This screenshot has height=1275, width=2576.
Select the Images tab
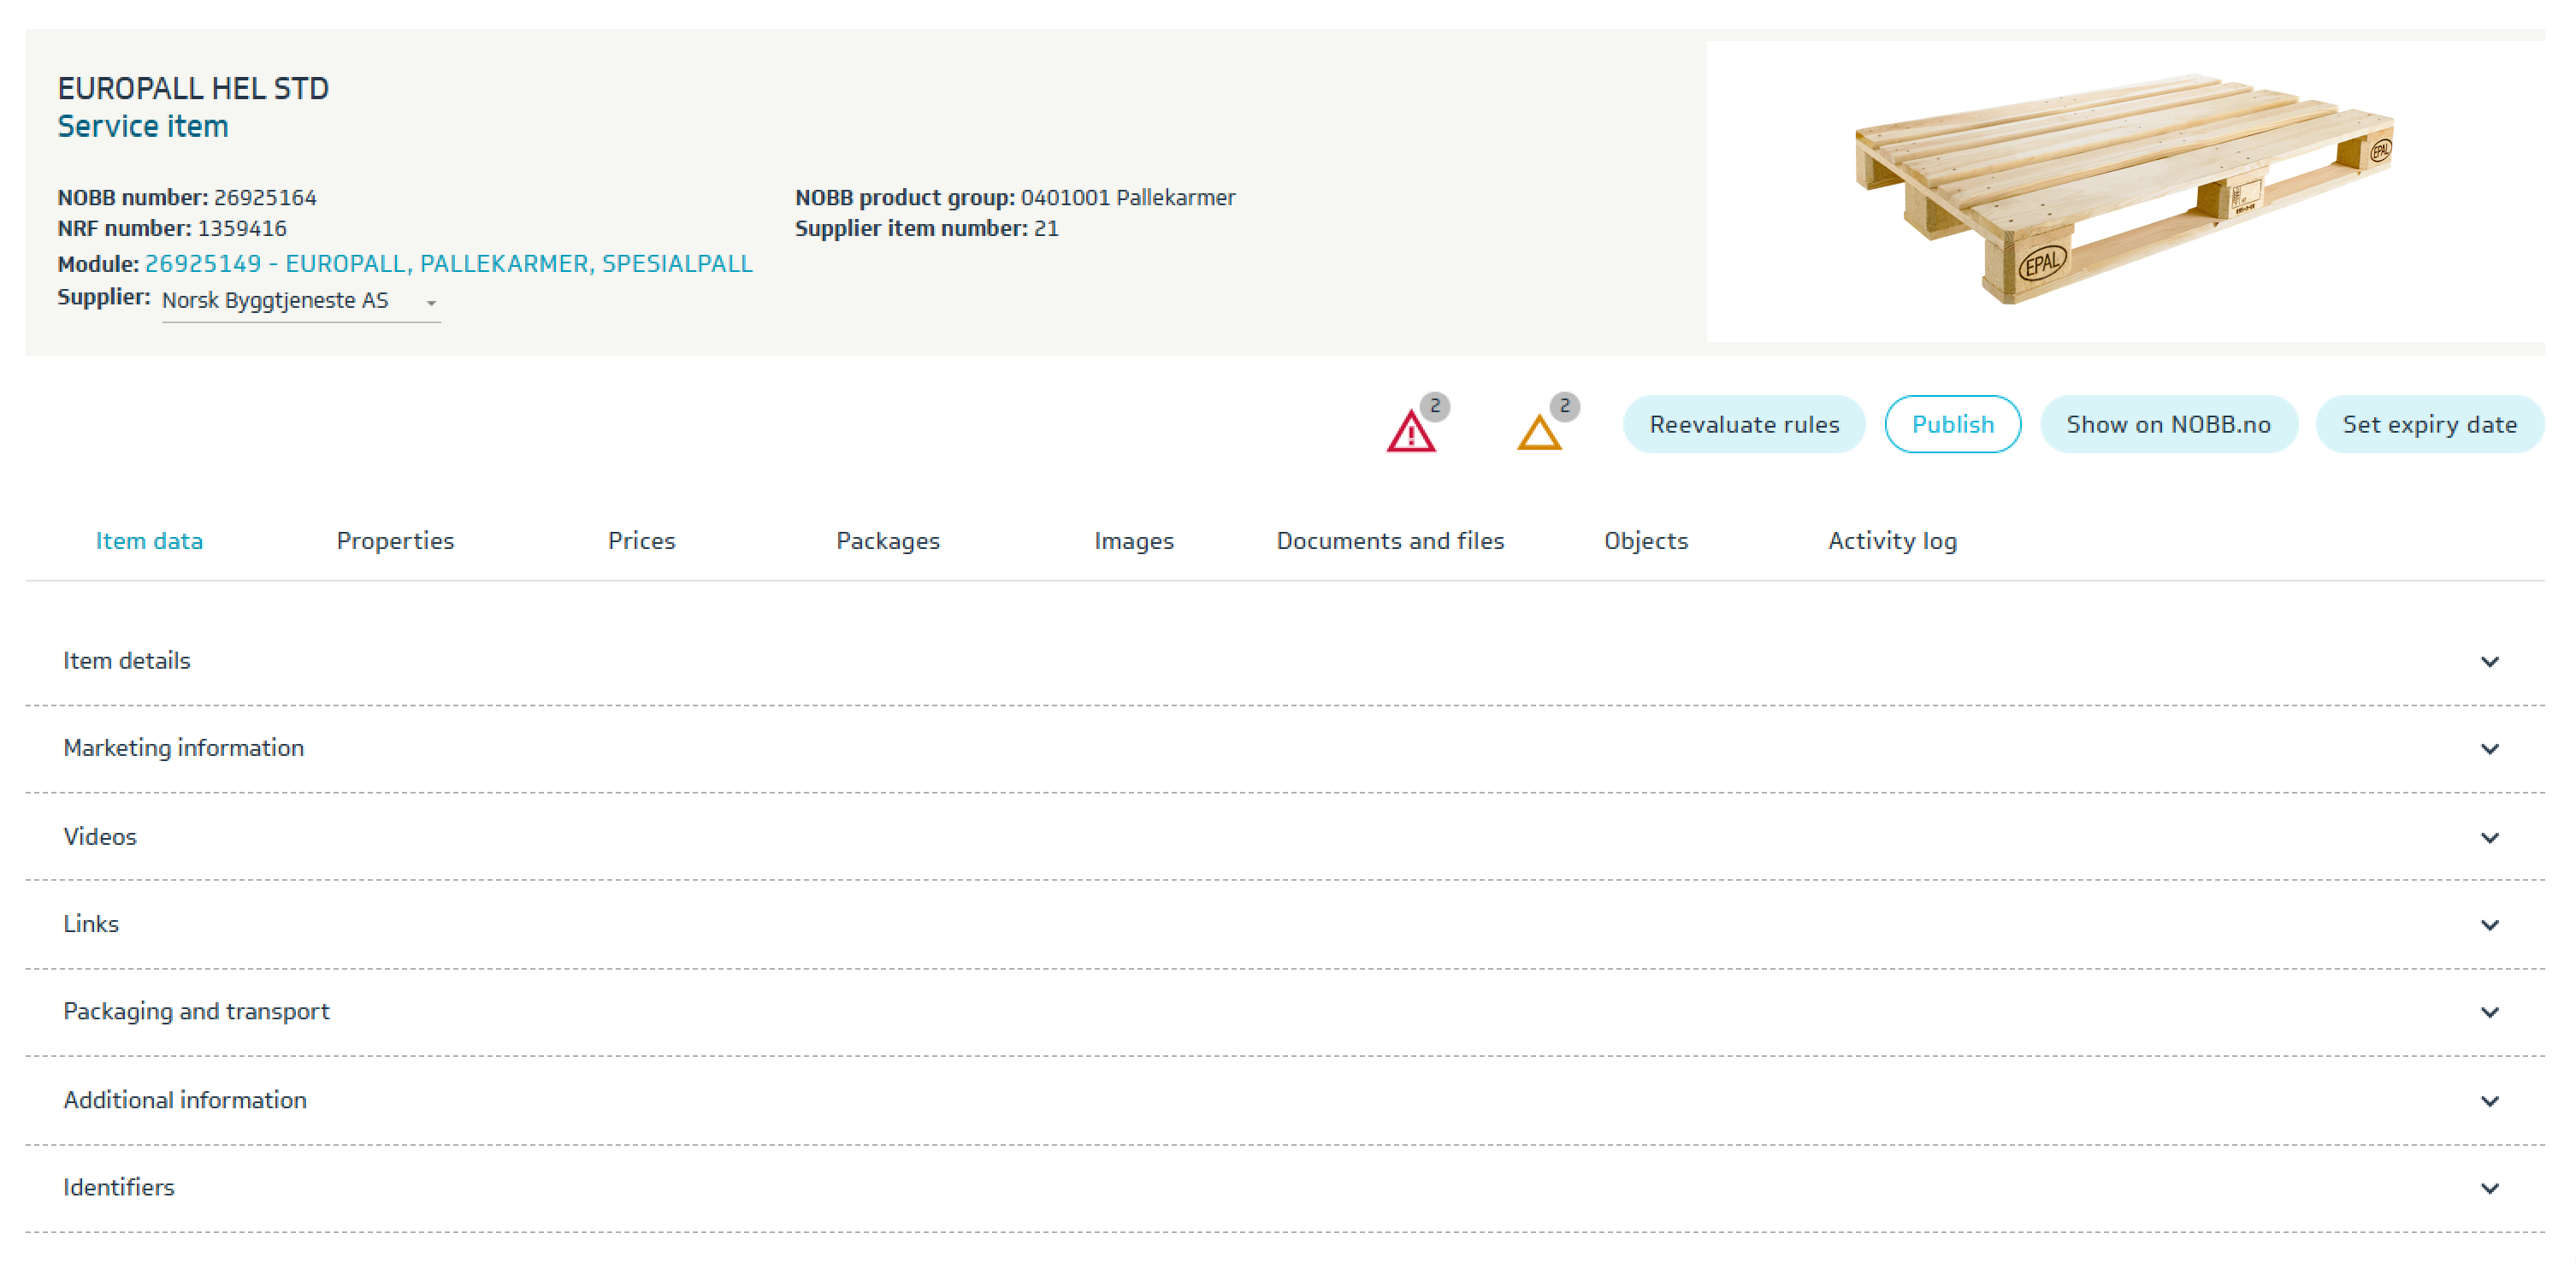(1133, 541)
